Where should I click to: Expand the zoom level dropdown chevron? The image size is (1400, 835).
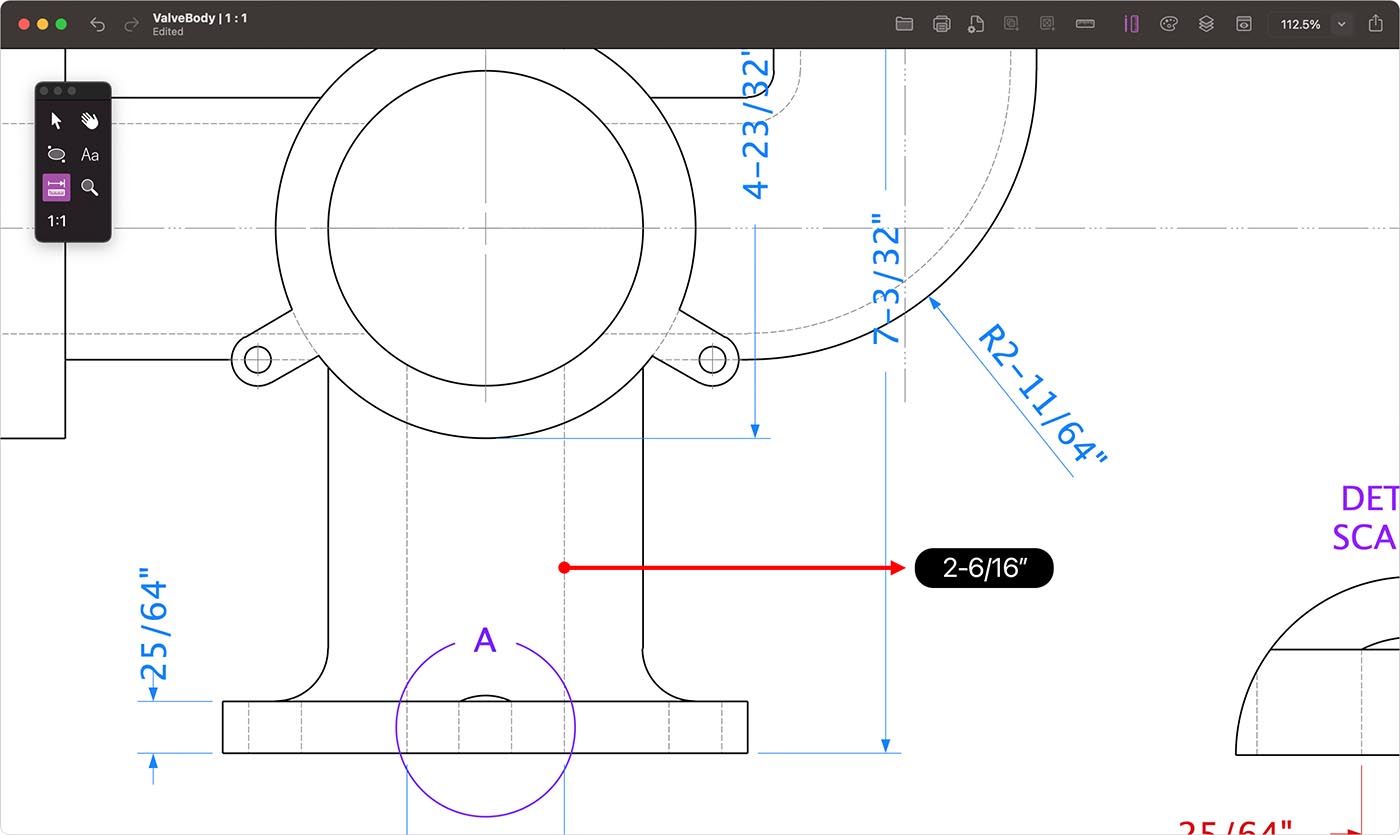tap(1341, 24)
